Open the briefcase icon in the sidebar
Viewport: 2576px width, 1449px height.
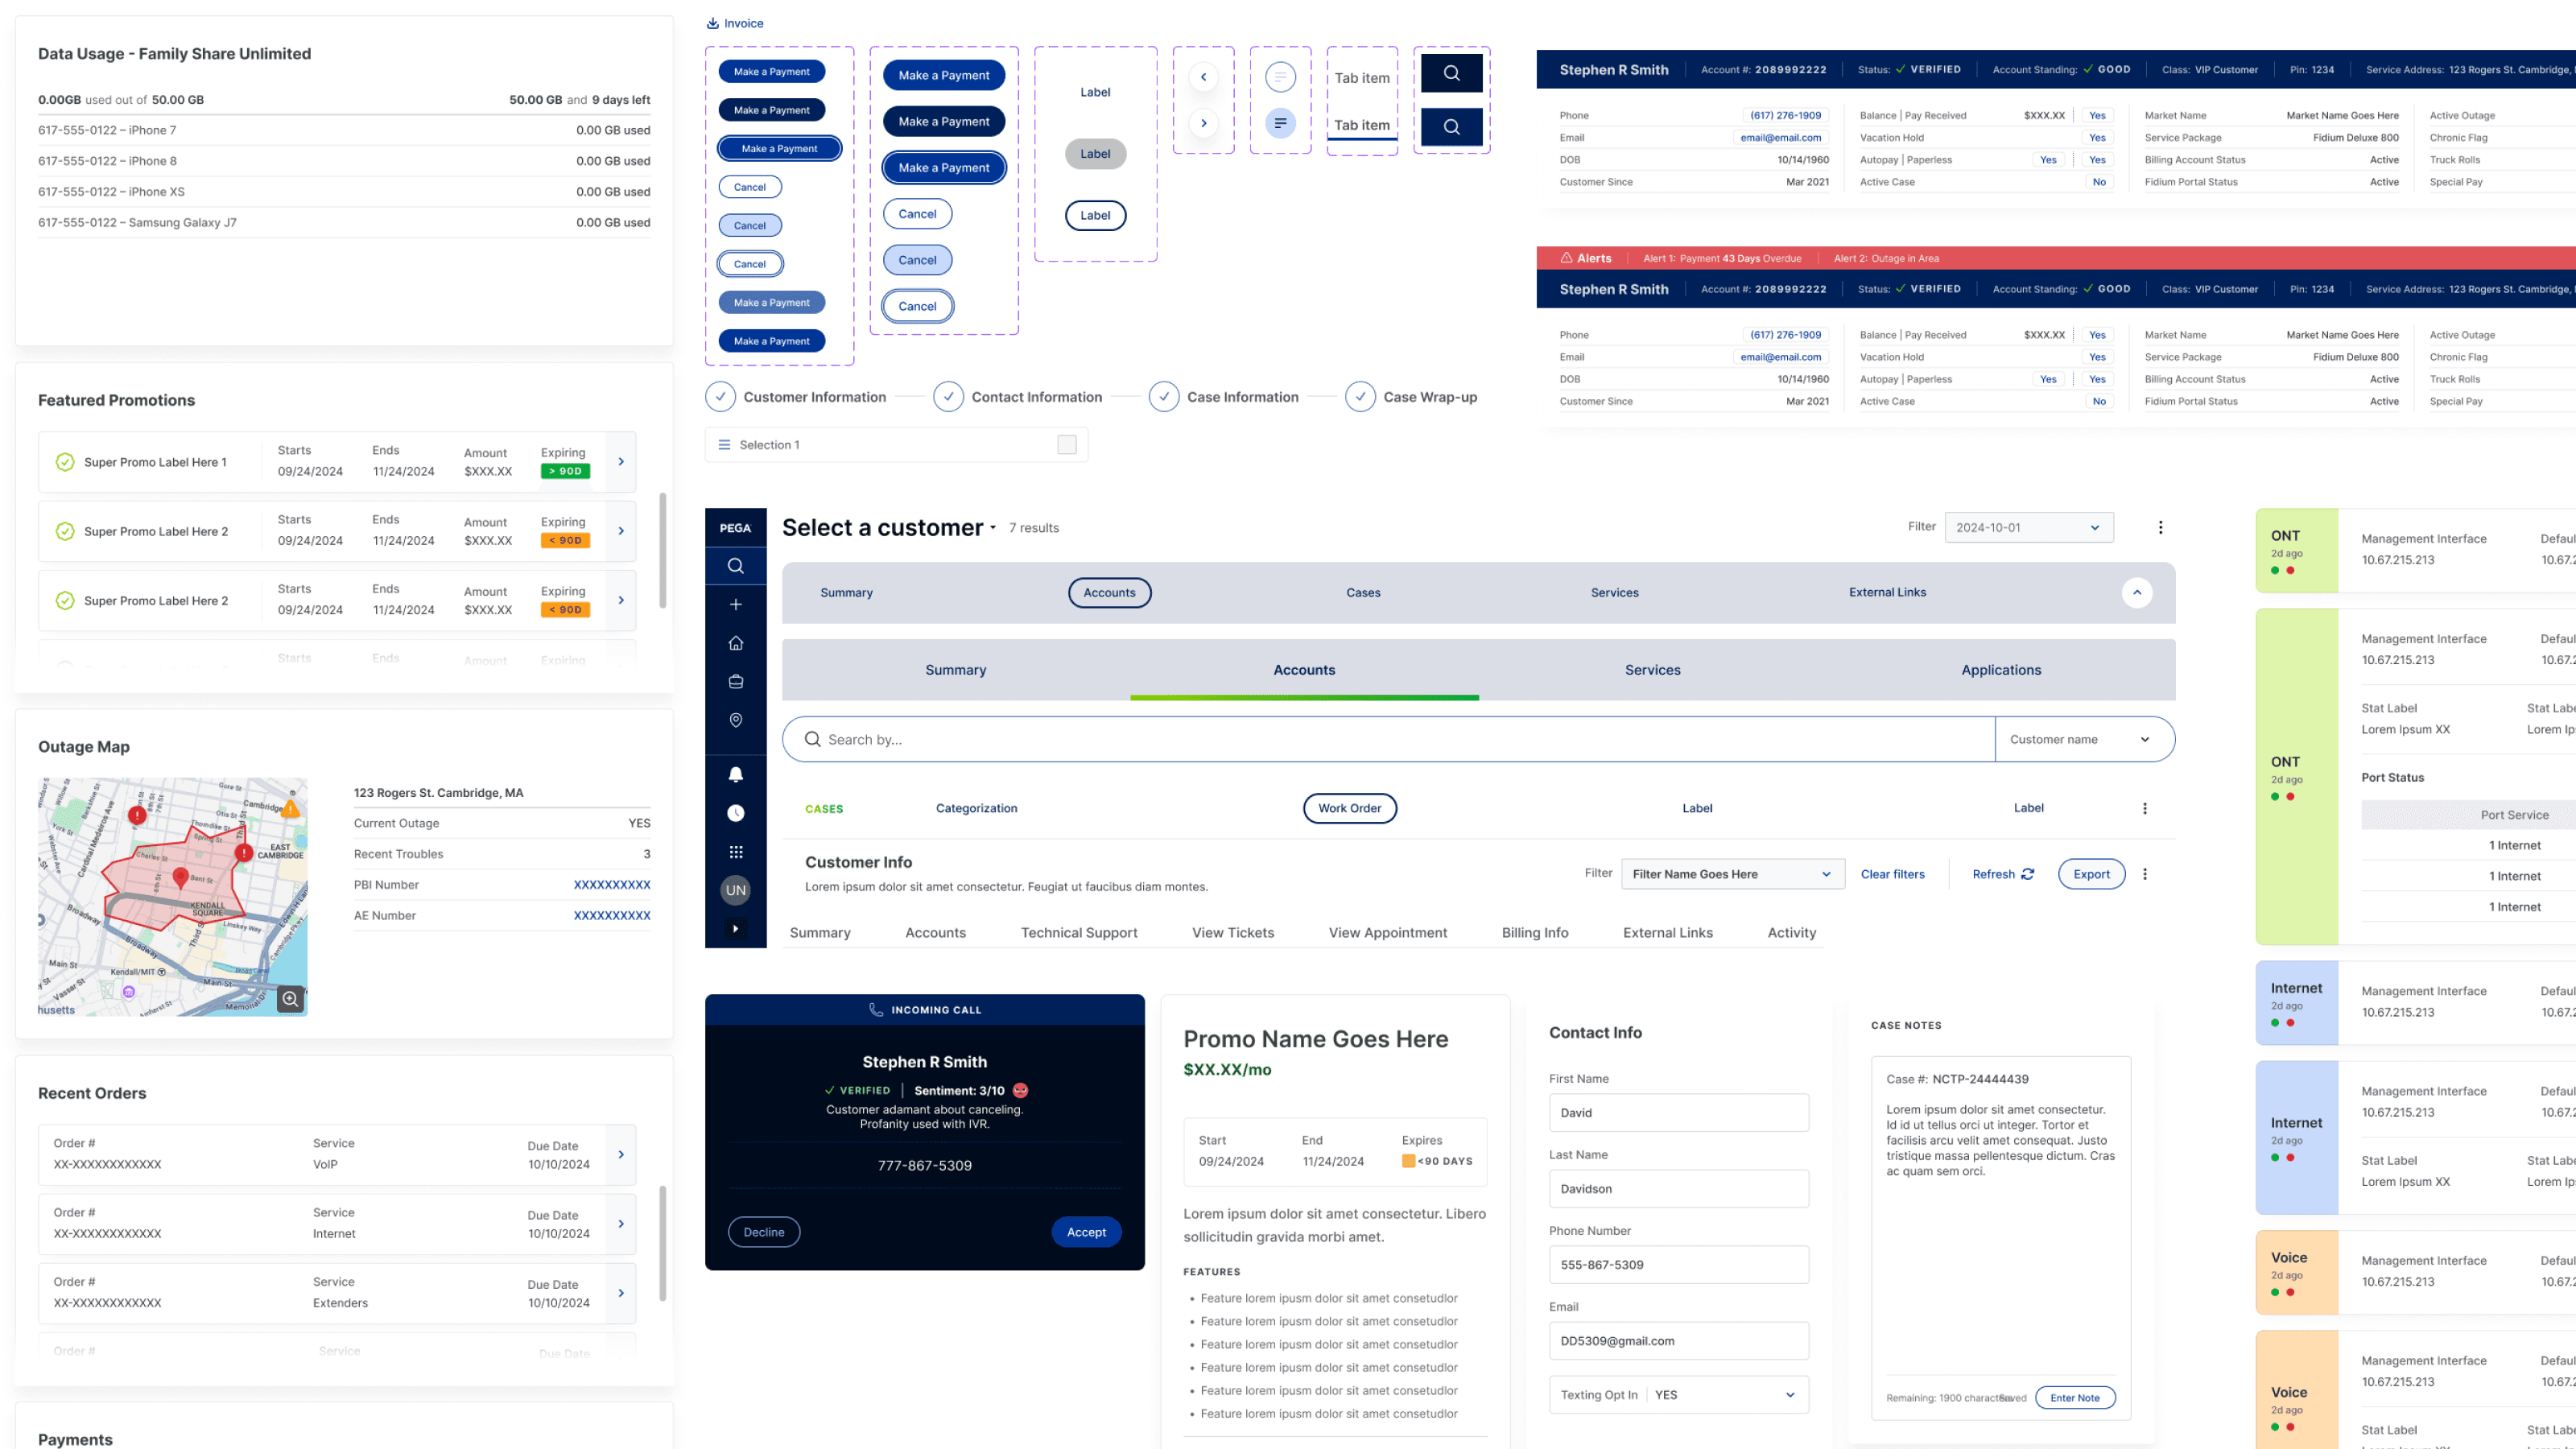[x=735, y=682]
